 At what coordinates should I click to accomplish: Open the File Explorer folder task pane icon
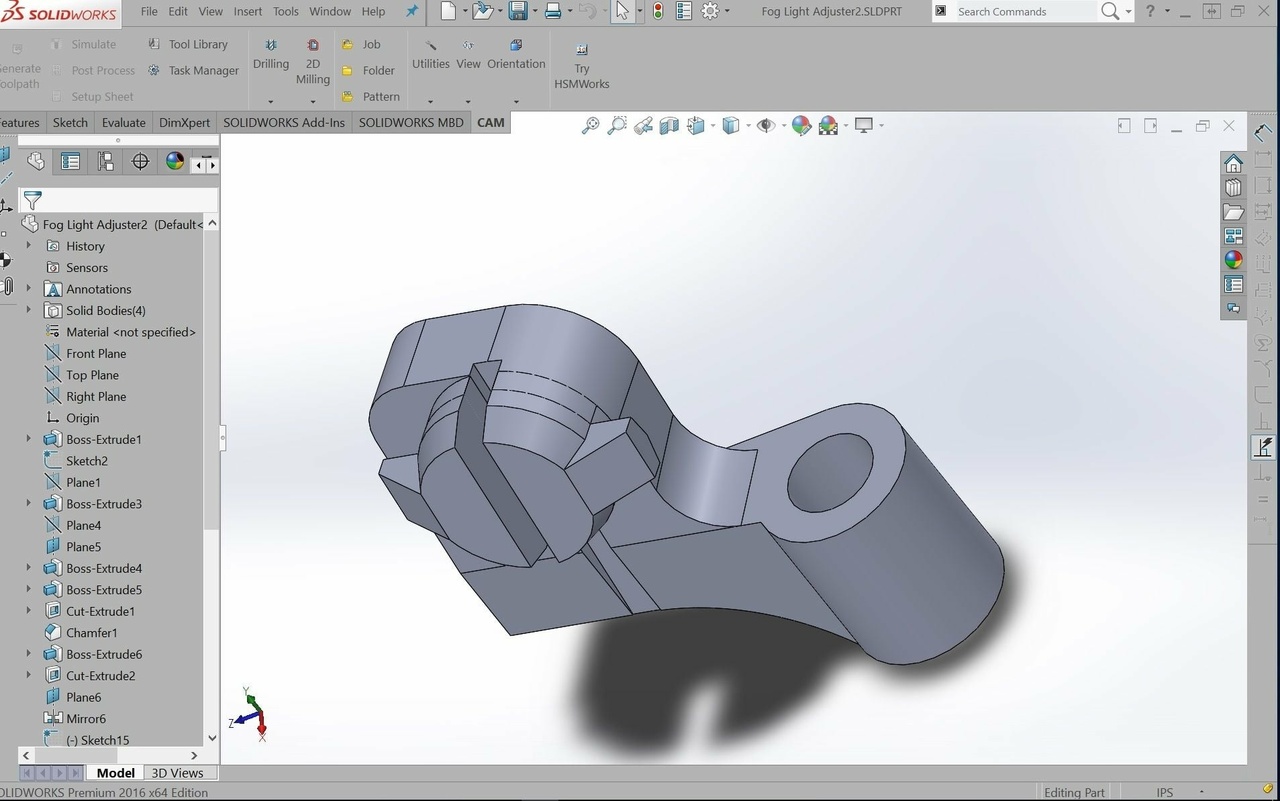tap(1233, 212)
